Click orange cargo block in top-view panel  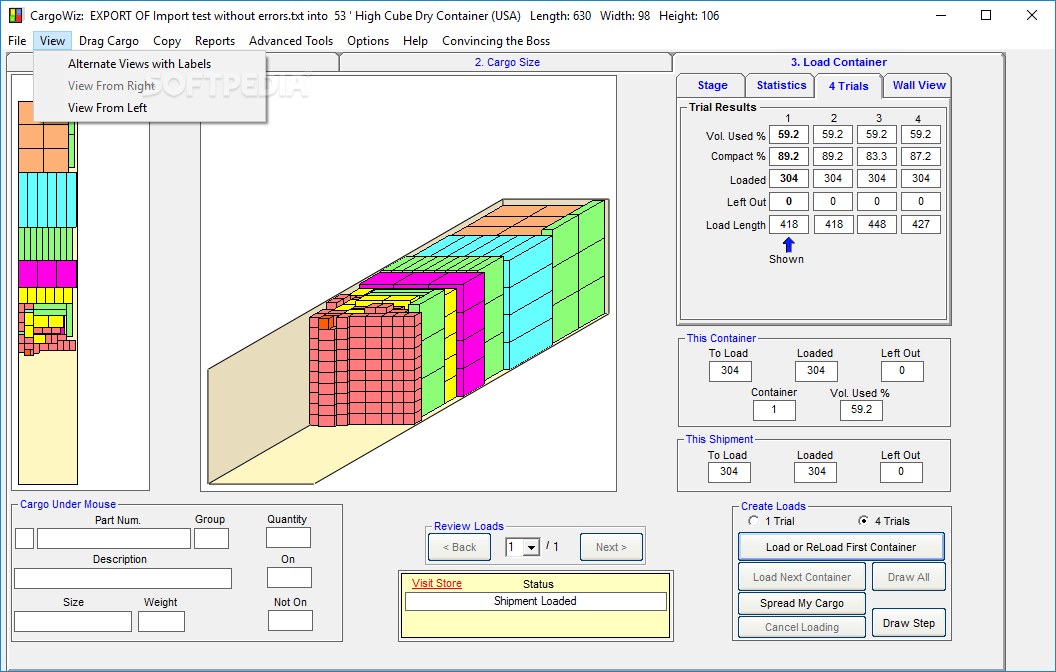pyautogui.click(x=44, y=137)
